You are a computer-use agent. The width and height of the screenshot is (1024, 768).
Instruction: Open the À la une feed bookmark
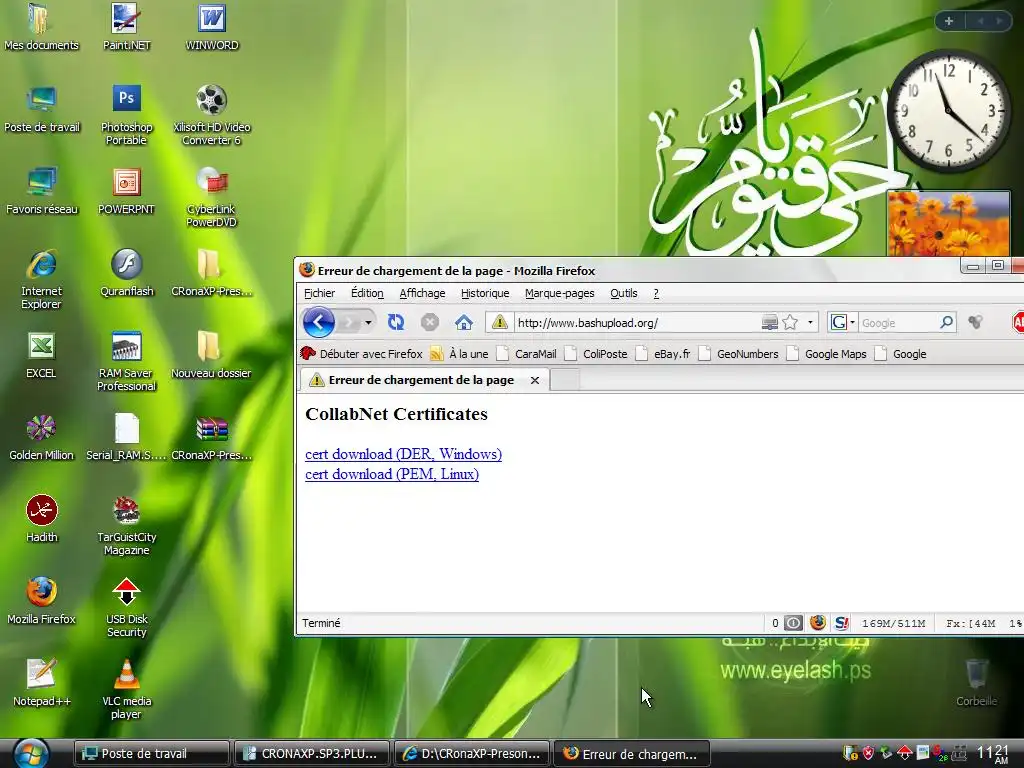(460, 354)
